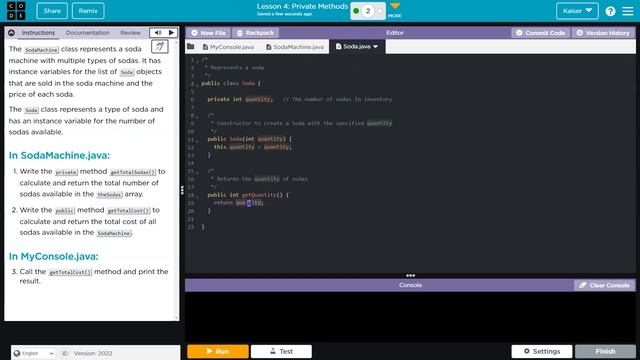
Task: Open the English language dropdown
Action: (x=33, y=353)
